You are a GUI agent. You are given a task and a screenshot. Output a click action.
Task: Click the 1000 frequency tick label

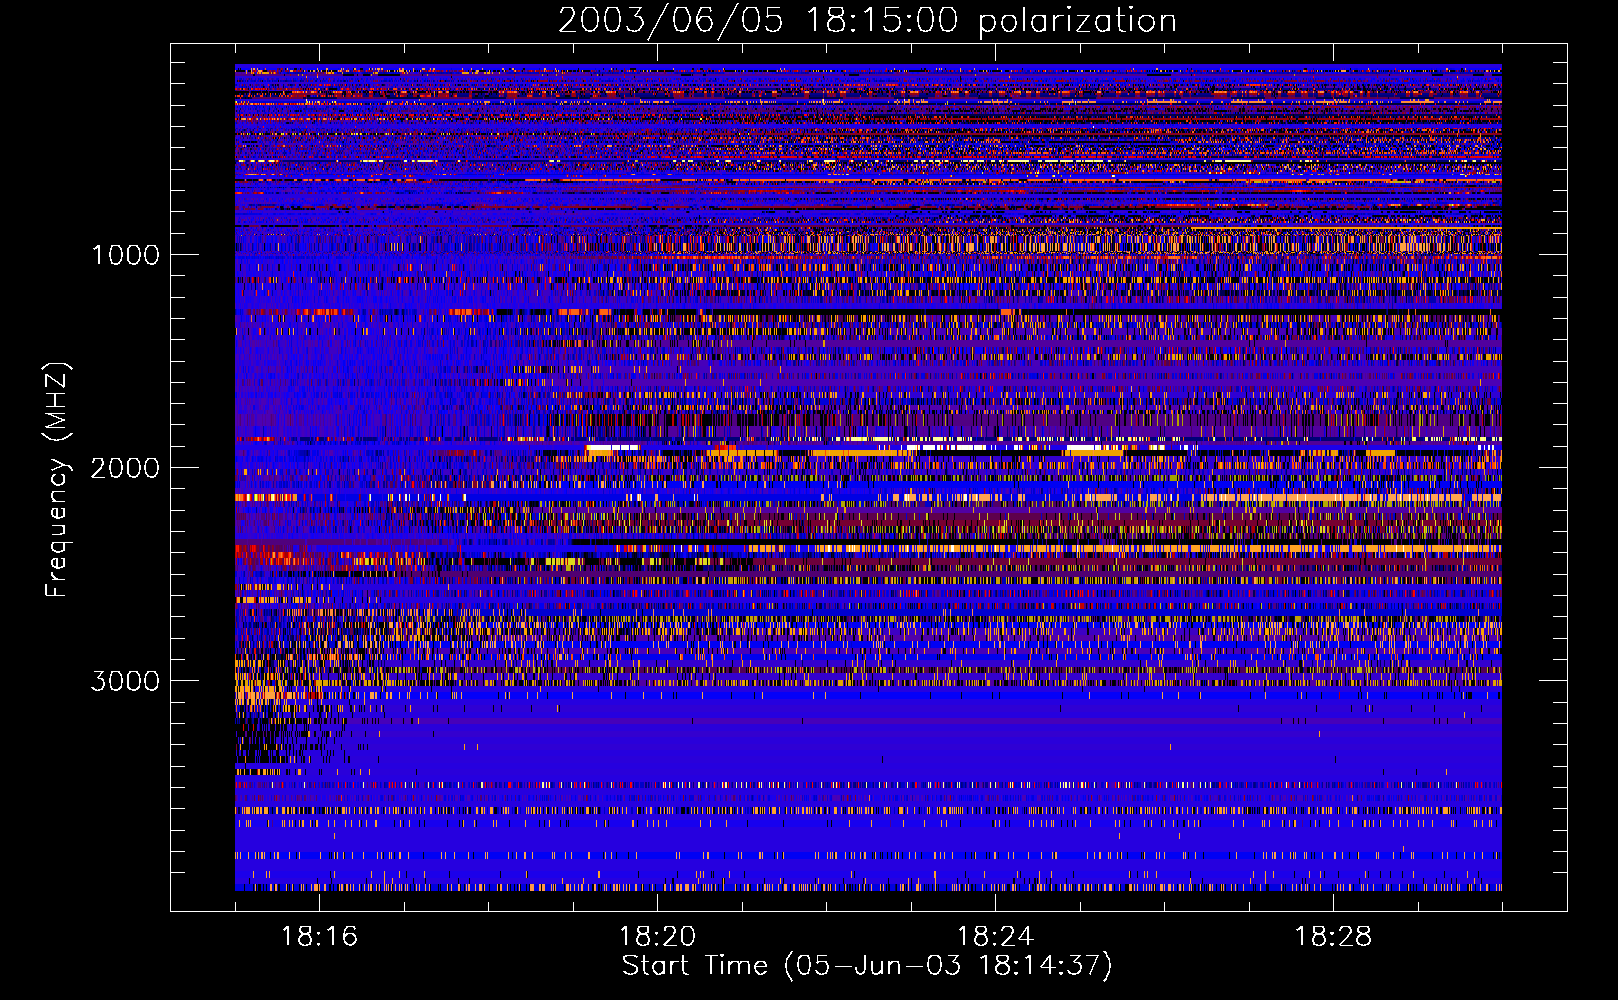click(x=125, y=255)
